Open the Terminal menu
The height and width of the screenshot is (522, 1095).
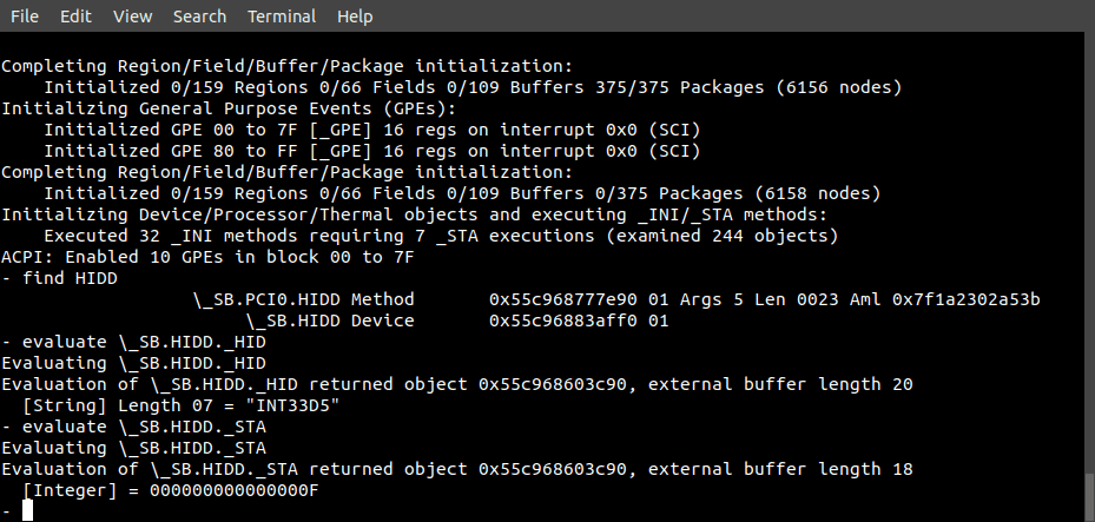pyautogui.click(x=281, y=16)
